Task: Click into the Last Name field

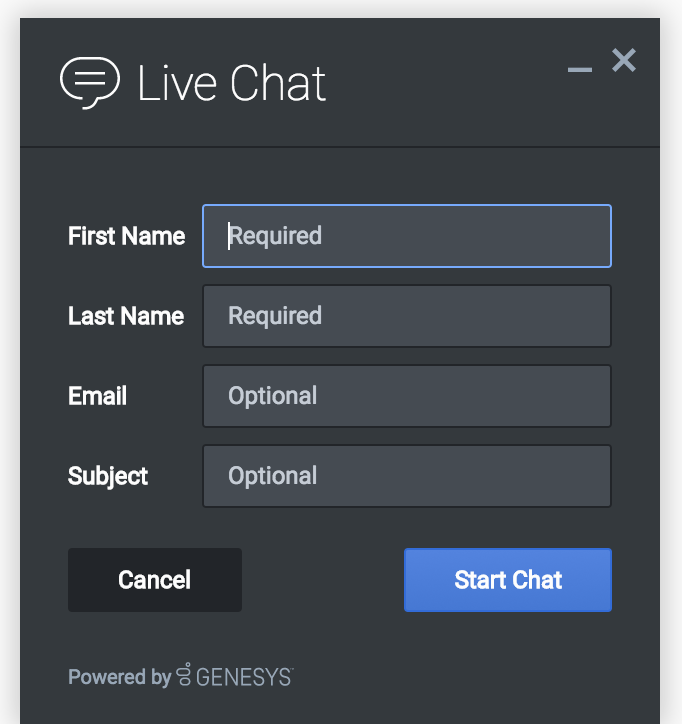Action: (x=406, y=316)
